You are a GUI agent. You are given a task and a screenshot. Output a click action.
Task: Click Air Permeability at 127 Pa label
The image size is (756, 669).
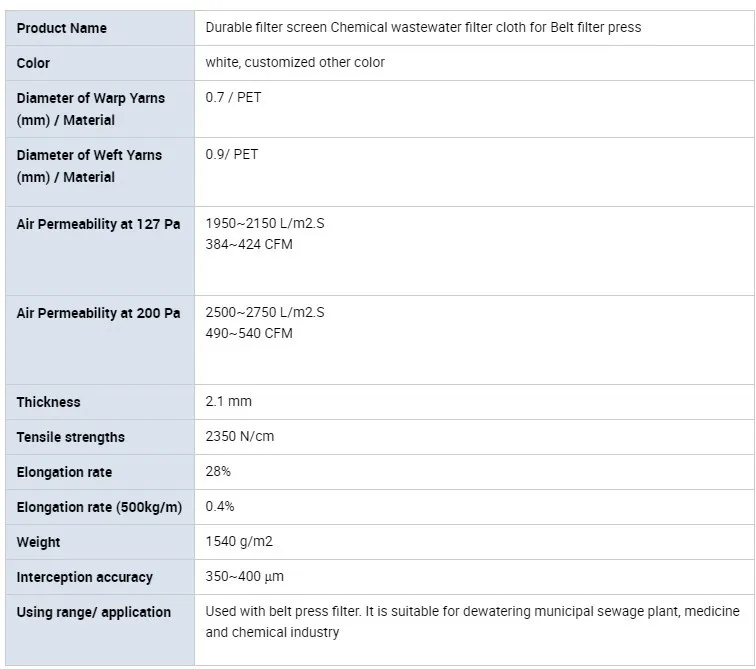click(98, 224)
